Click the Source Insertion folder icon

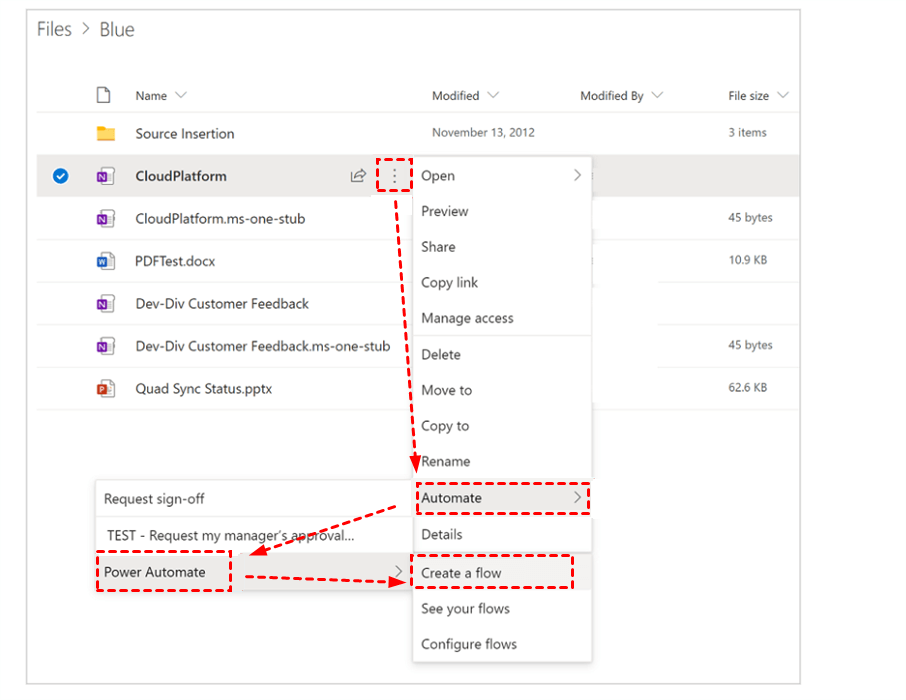coord(106,134)
